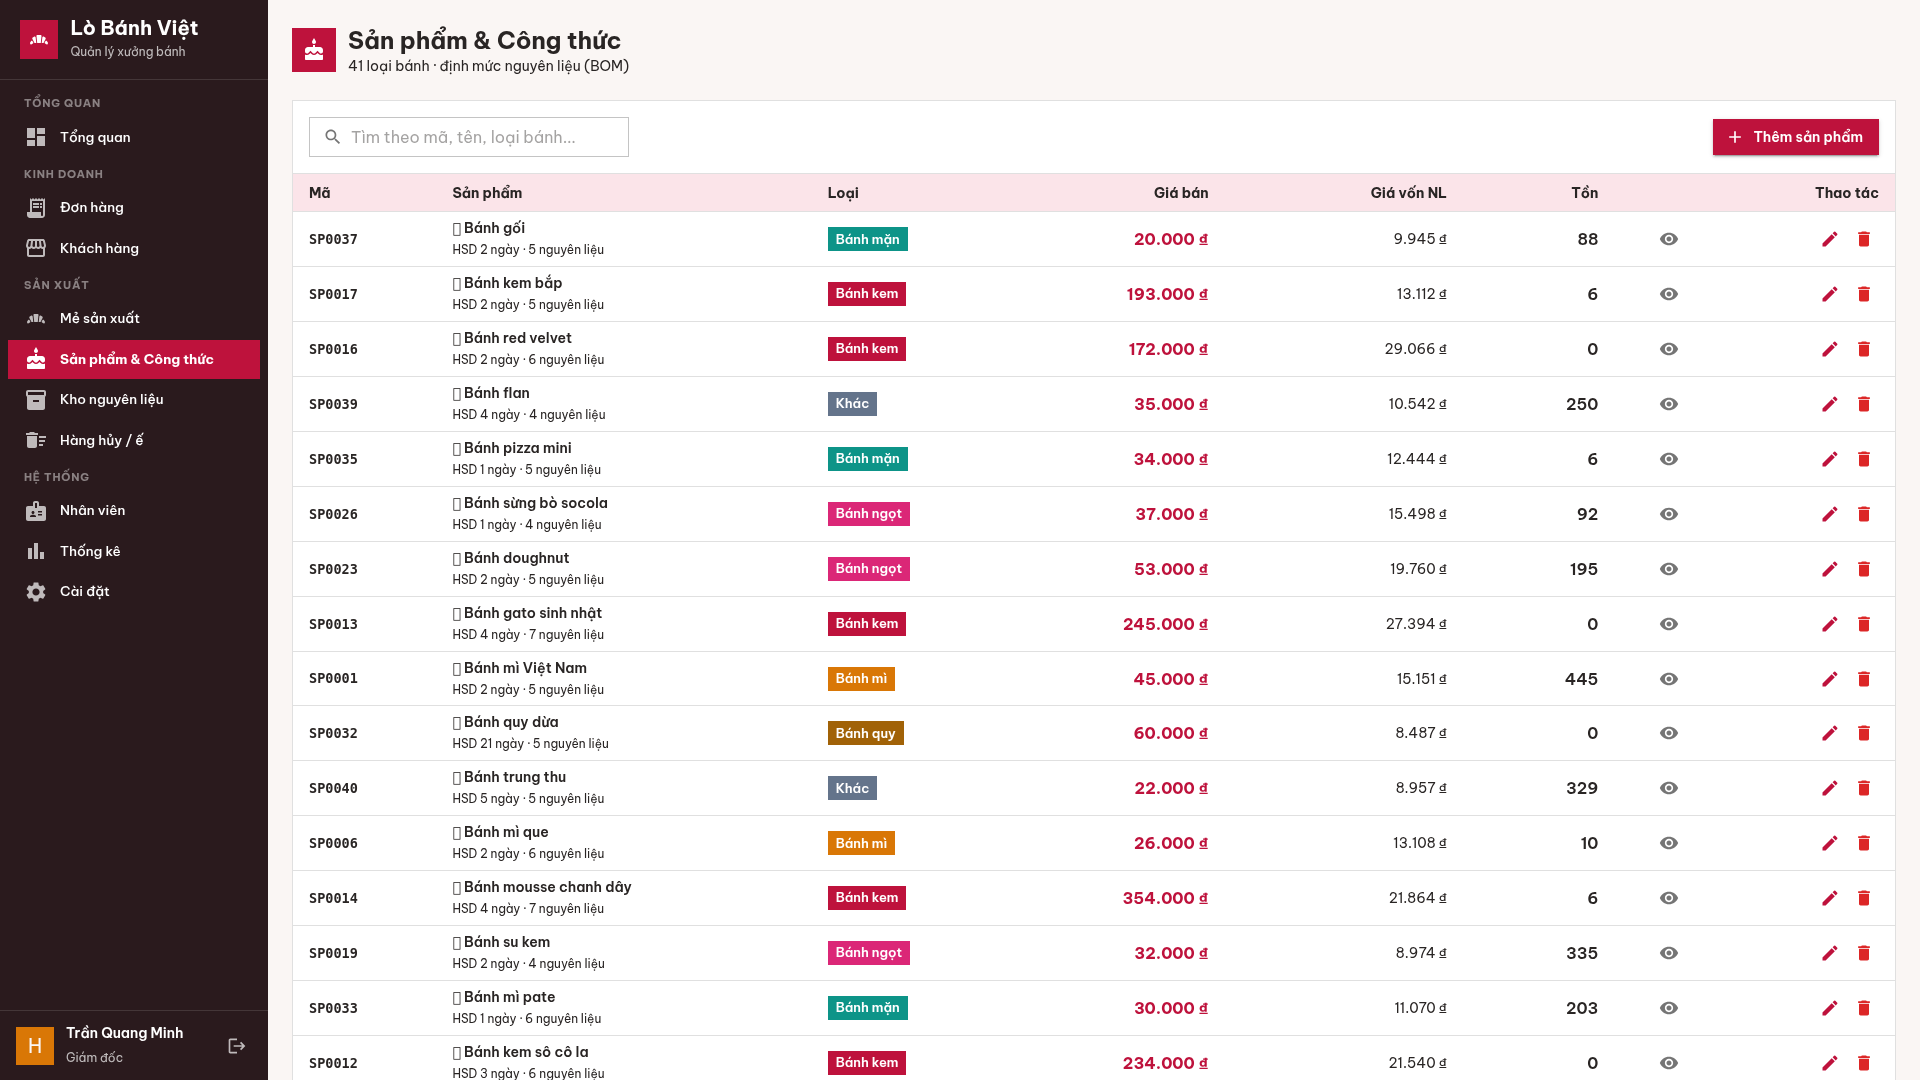1920x1080 pixels.
Task: Delete Bánh quy dừa product
Action: click(1863, 733)
